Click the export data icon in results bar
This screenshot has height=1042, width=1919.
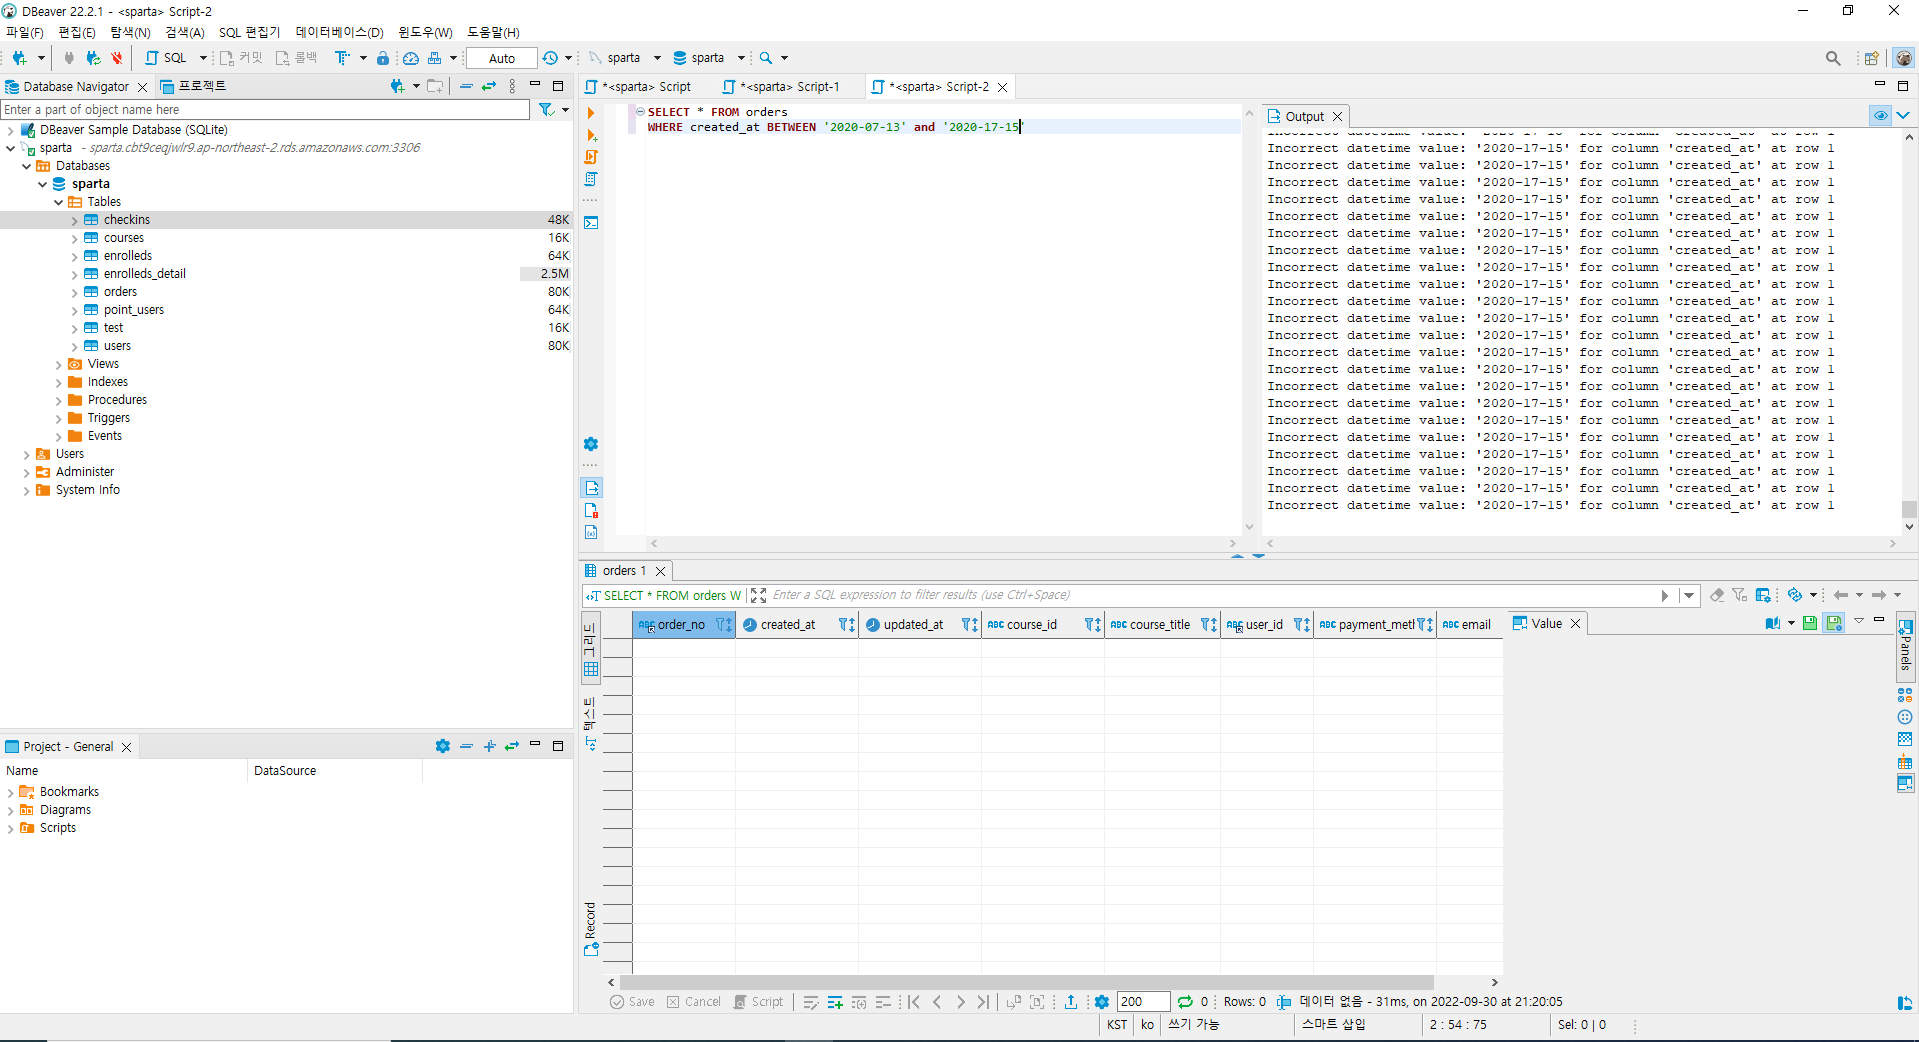tap(1071, 1002)
